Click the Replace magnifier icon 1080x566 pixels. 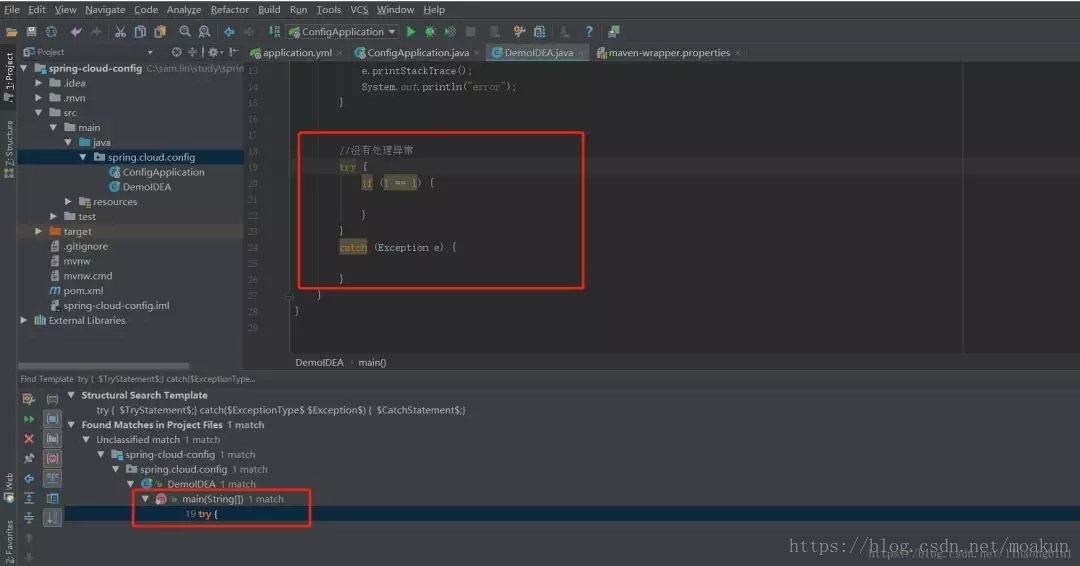(205, 32)
